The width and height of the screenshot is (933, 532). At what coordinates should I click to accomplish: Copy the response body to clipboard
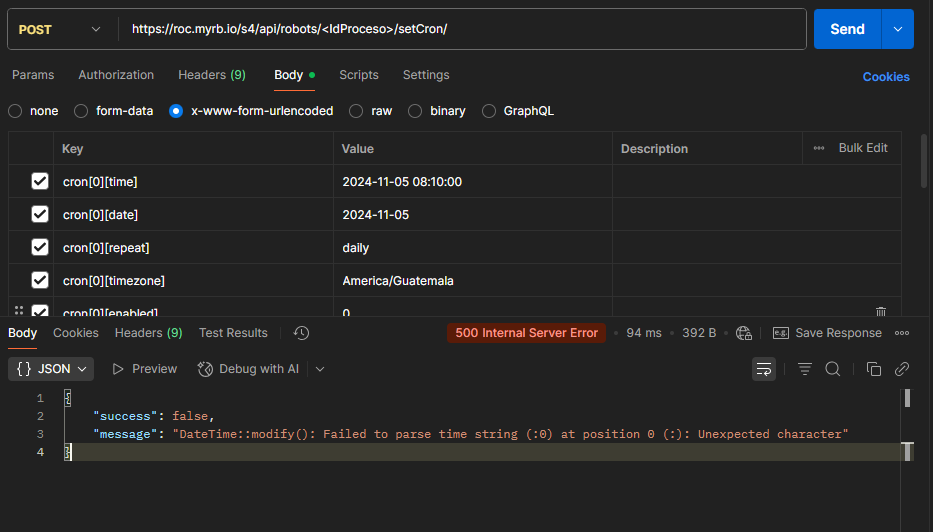[873, 369]
